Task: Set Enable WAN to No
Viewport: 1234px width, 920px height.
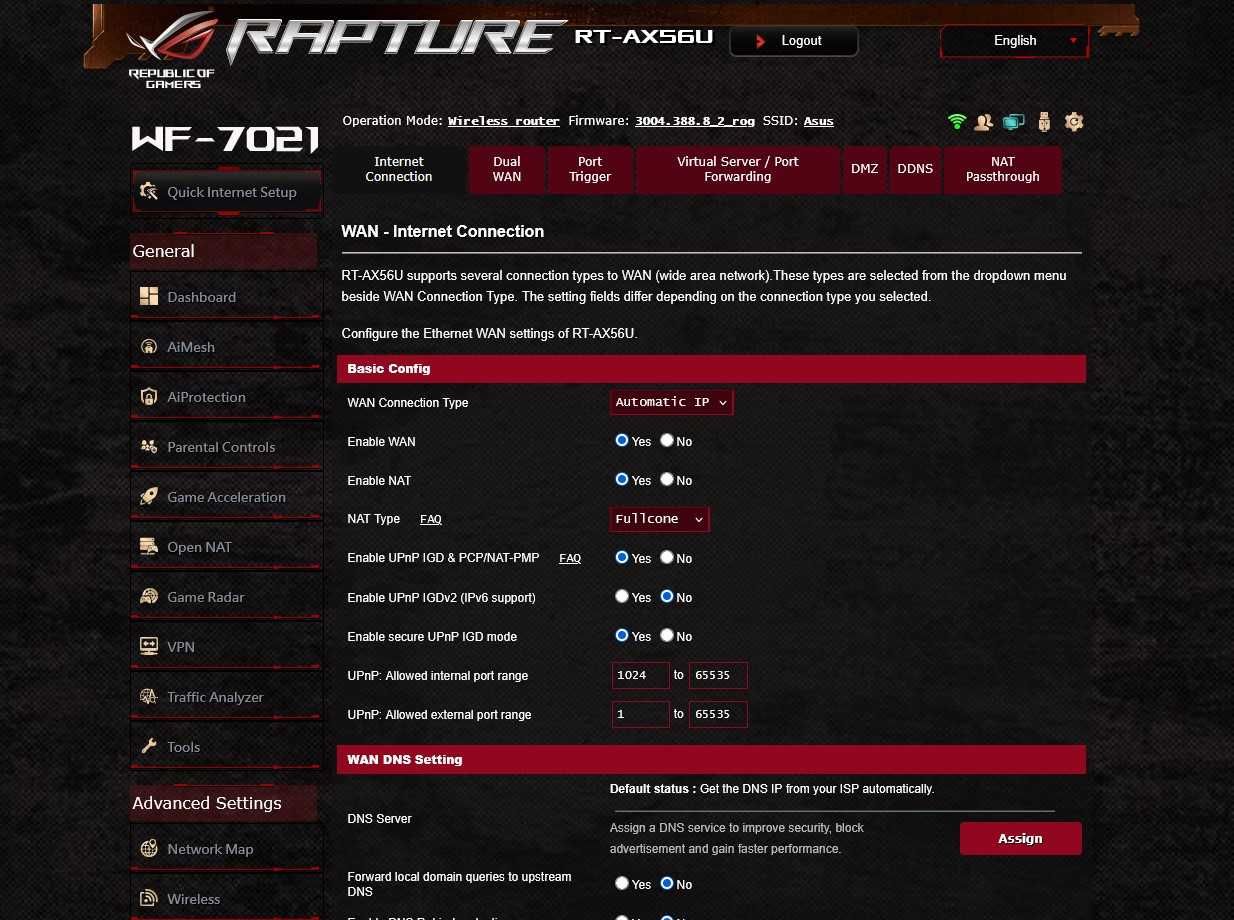Action: pos(667,440)
